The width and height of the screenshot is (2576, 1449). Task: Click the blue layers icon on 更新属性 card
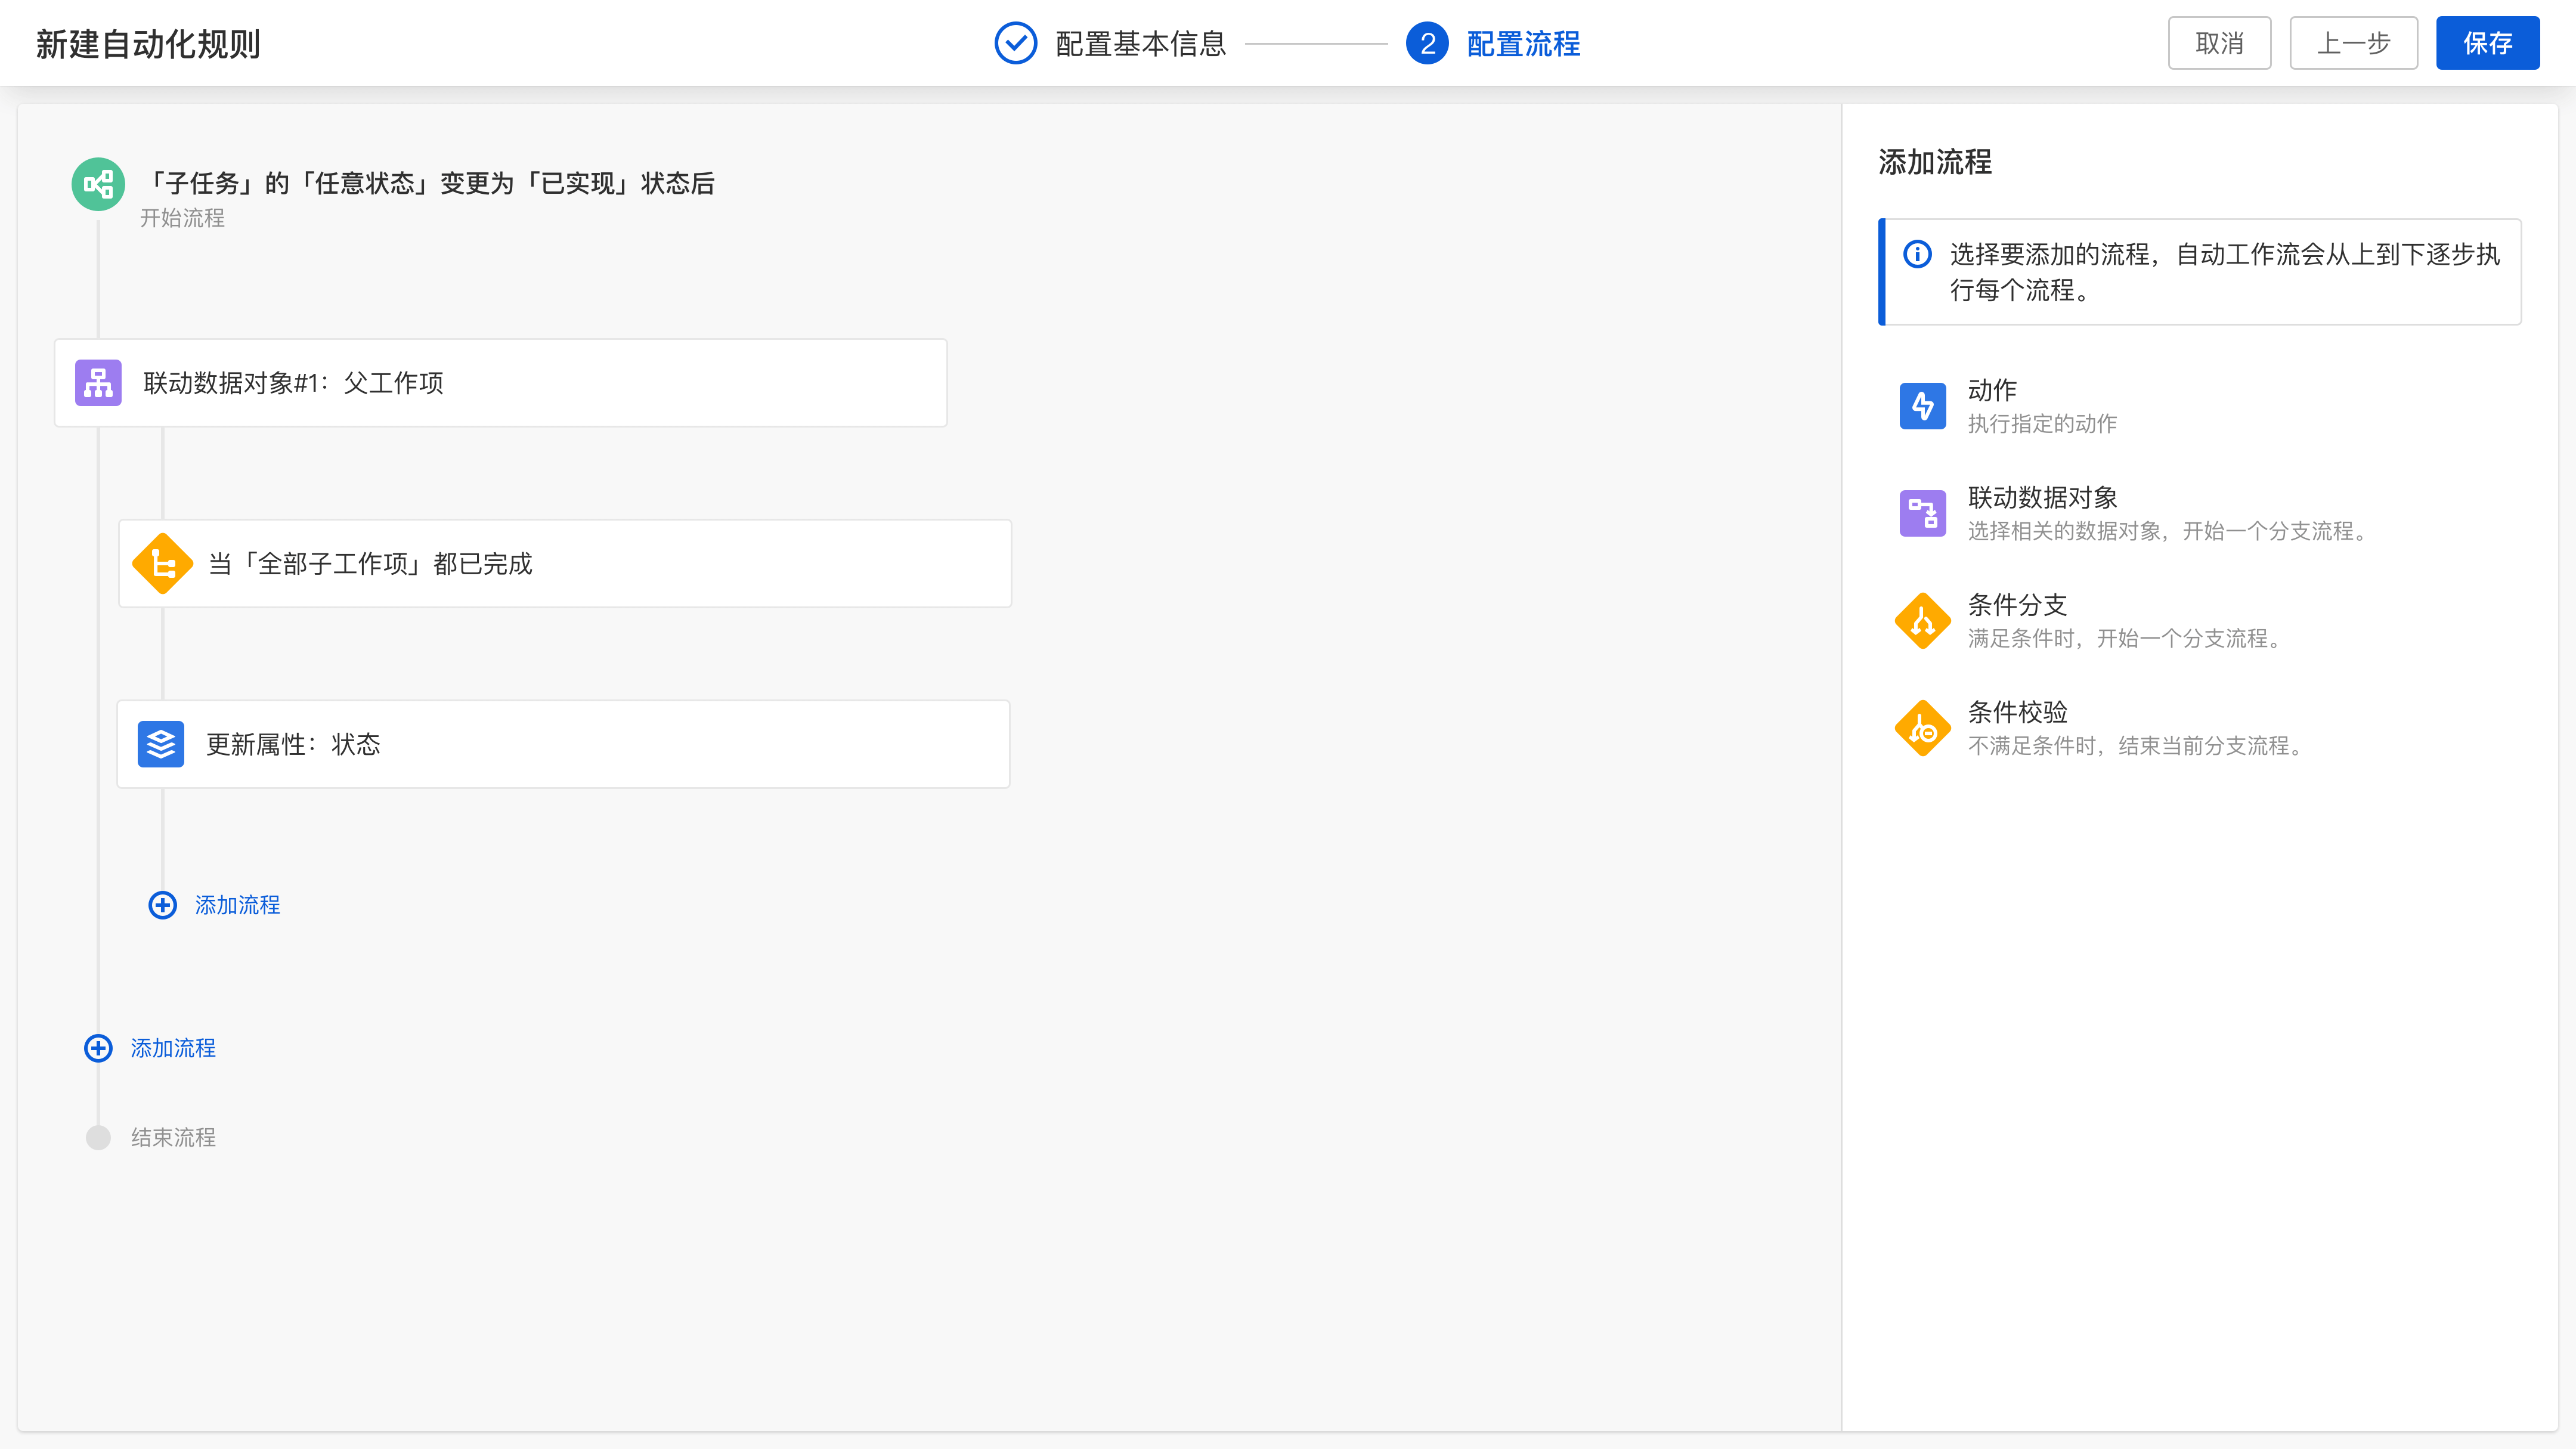[161, 744]
